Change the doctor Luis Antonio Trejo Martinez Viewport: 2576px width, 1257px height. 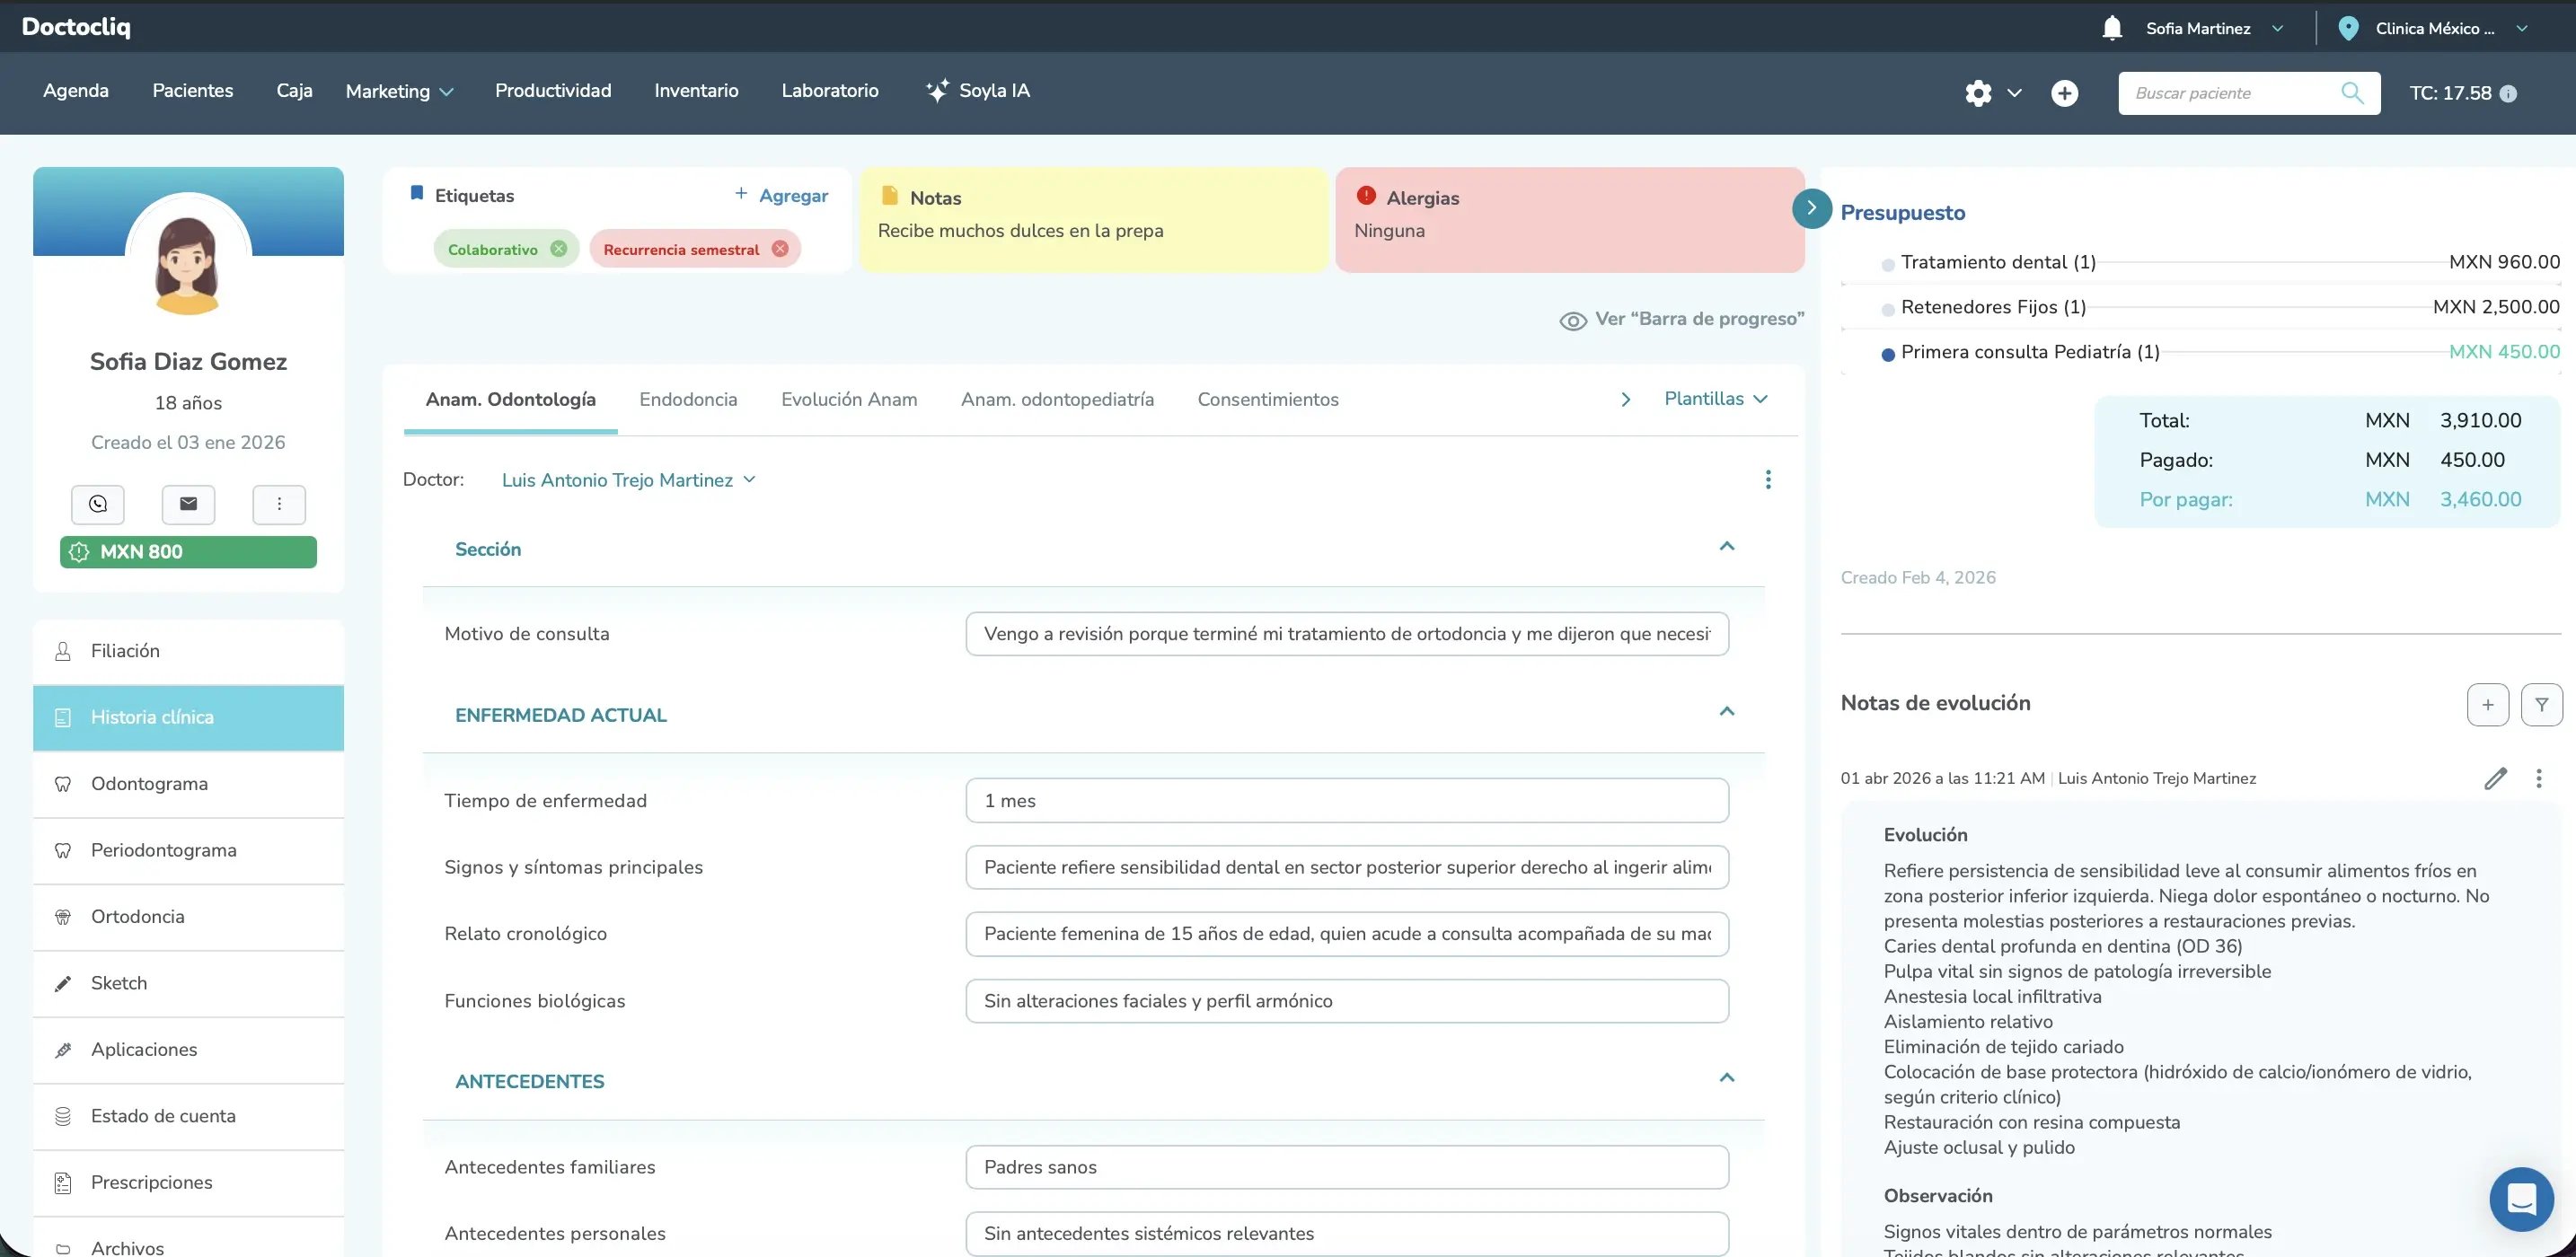tap(628, 480)
